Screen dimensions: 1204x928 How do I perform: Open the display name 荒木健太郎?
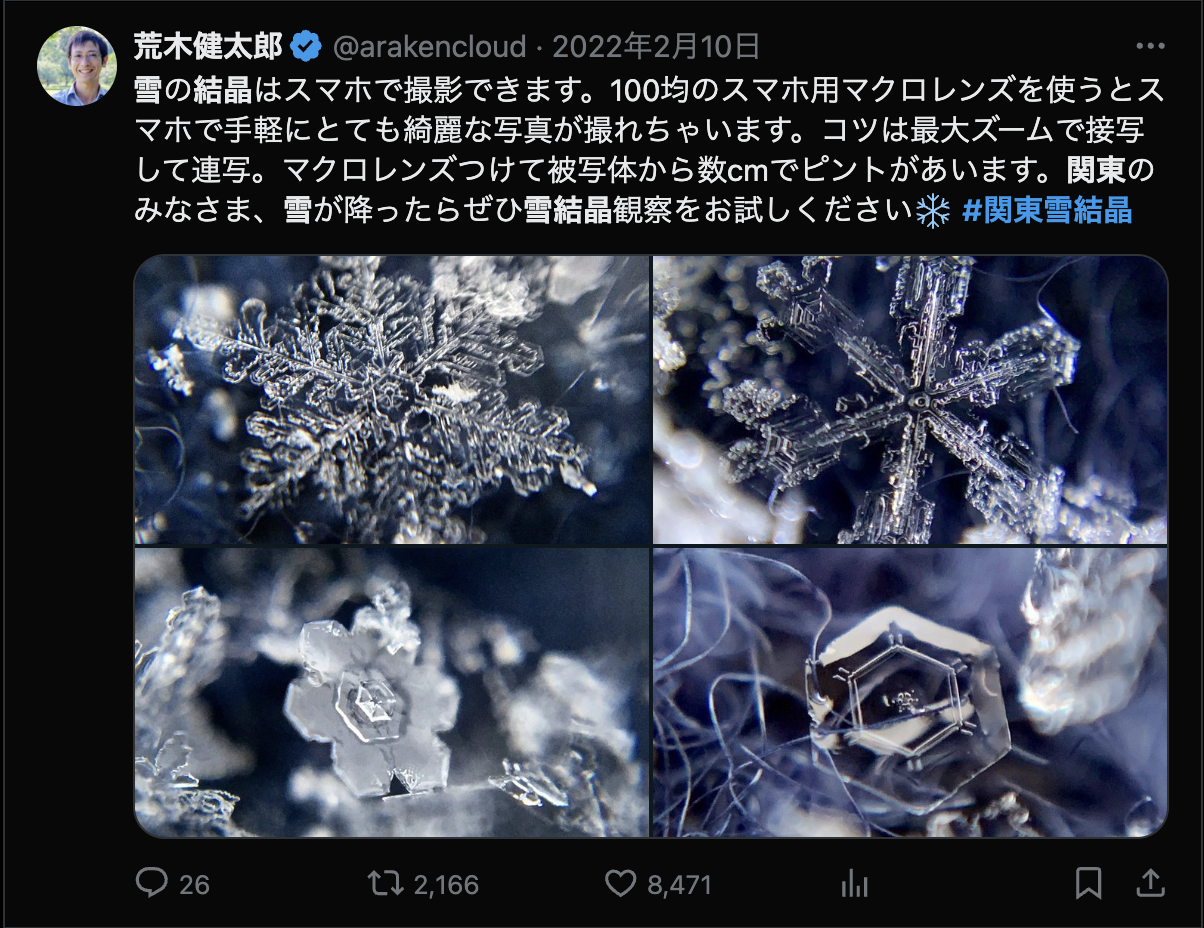tap(208, 46)
